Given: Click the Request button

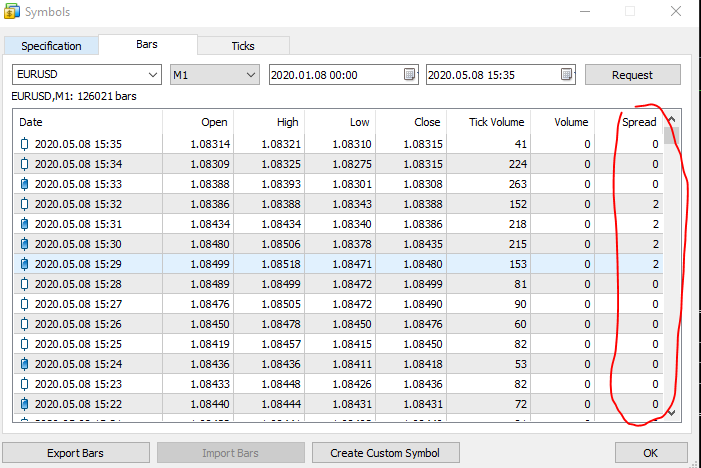Looking at the screenshot, I should tap(633, 75).
